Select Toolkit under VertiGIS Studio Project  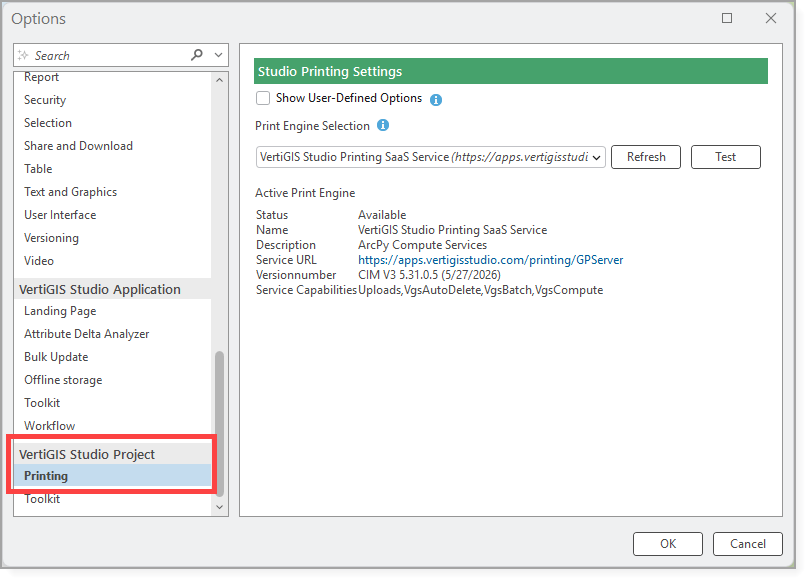(42, 499)
